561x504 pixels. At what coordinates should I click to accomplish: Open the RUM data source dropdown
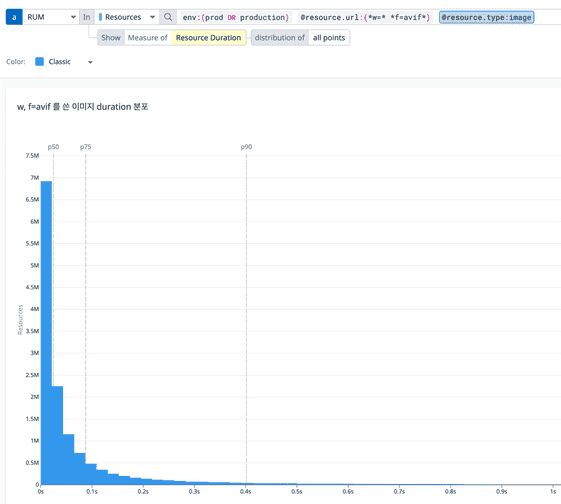coord(51,17)
